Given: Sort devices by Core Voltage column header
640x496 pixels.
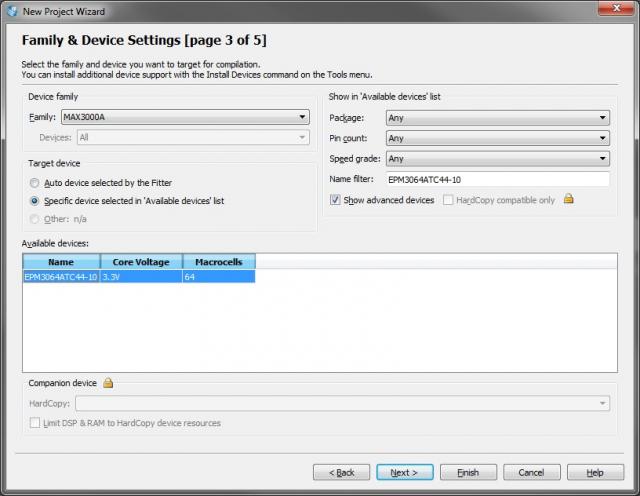Looking at the screenshot, I should (x=141, y=262).
